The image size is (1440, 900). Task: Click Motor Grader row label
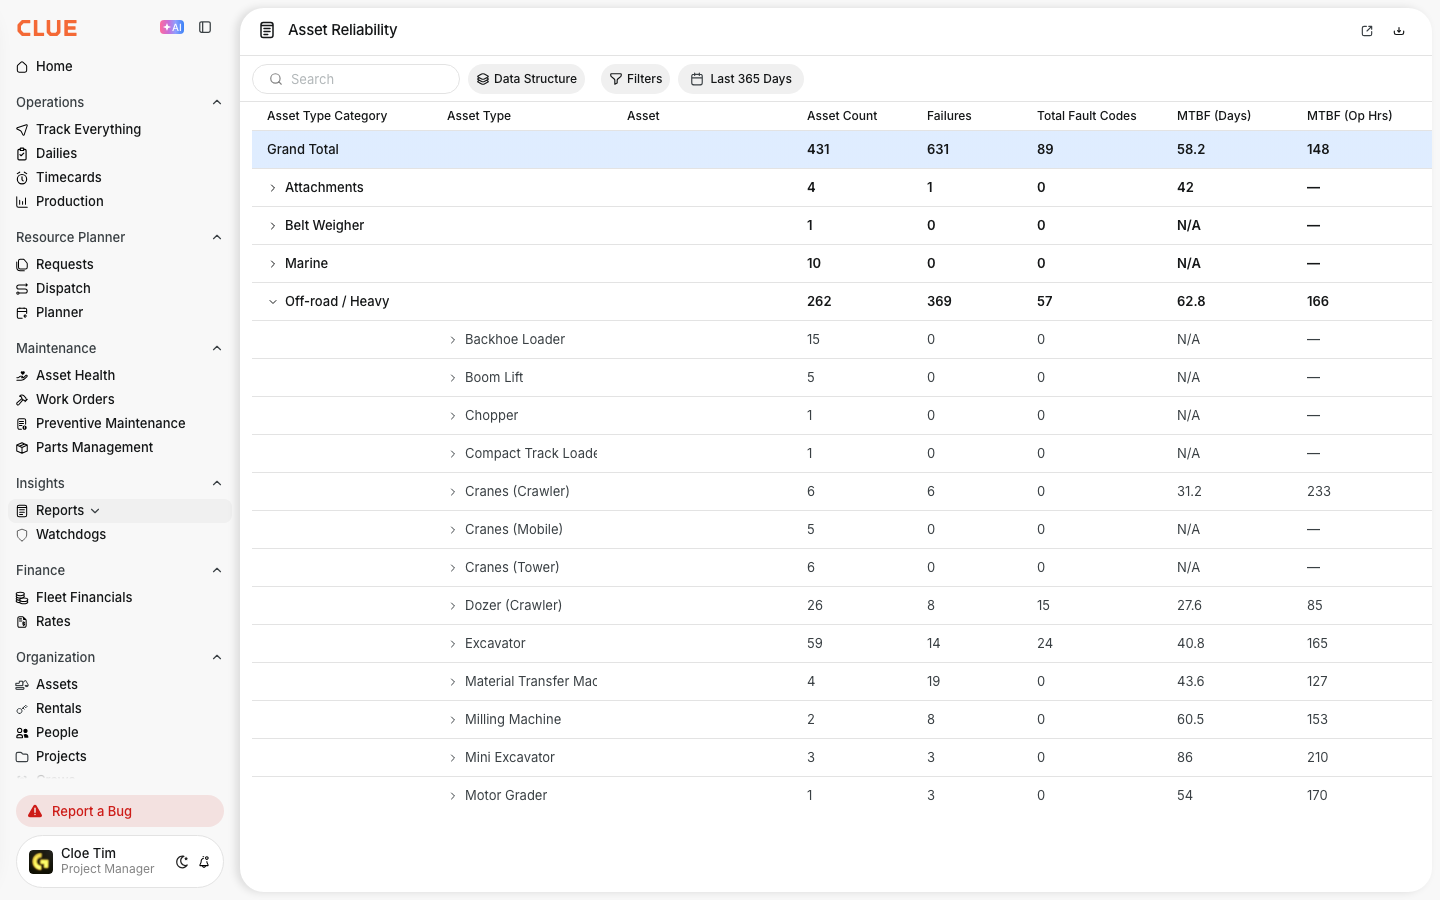506,795
